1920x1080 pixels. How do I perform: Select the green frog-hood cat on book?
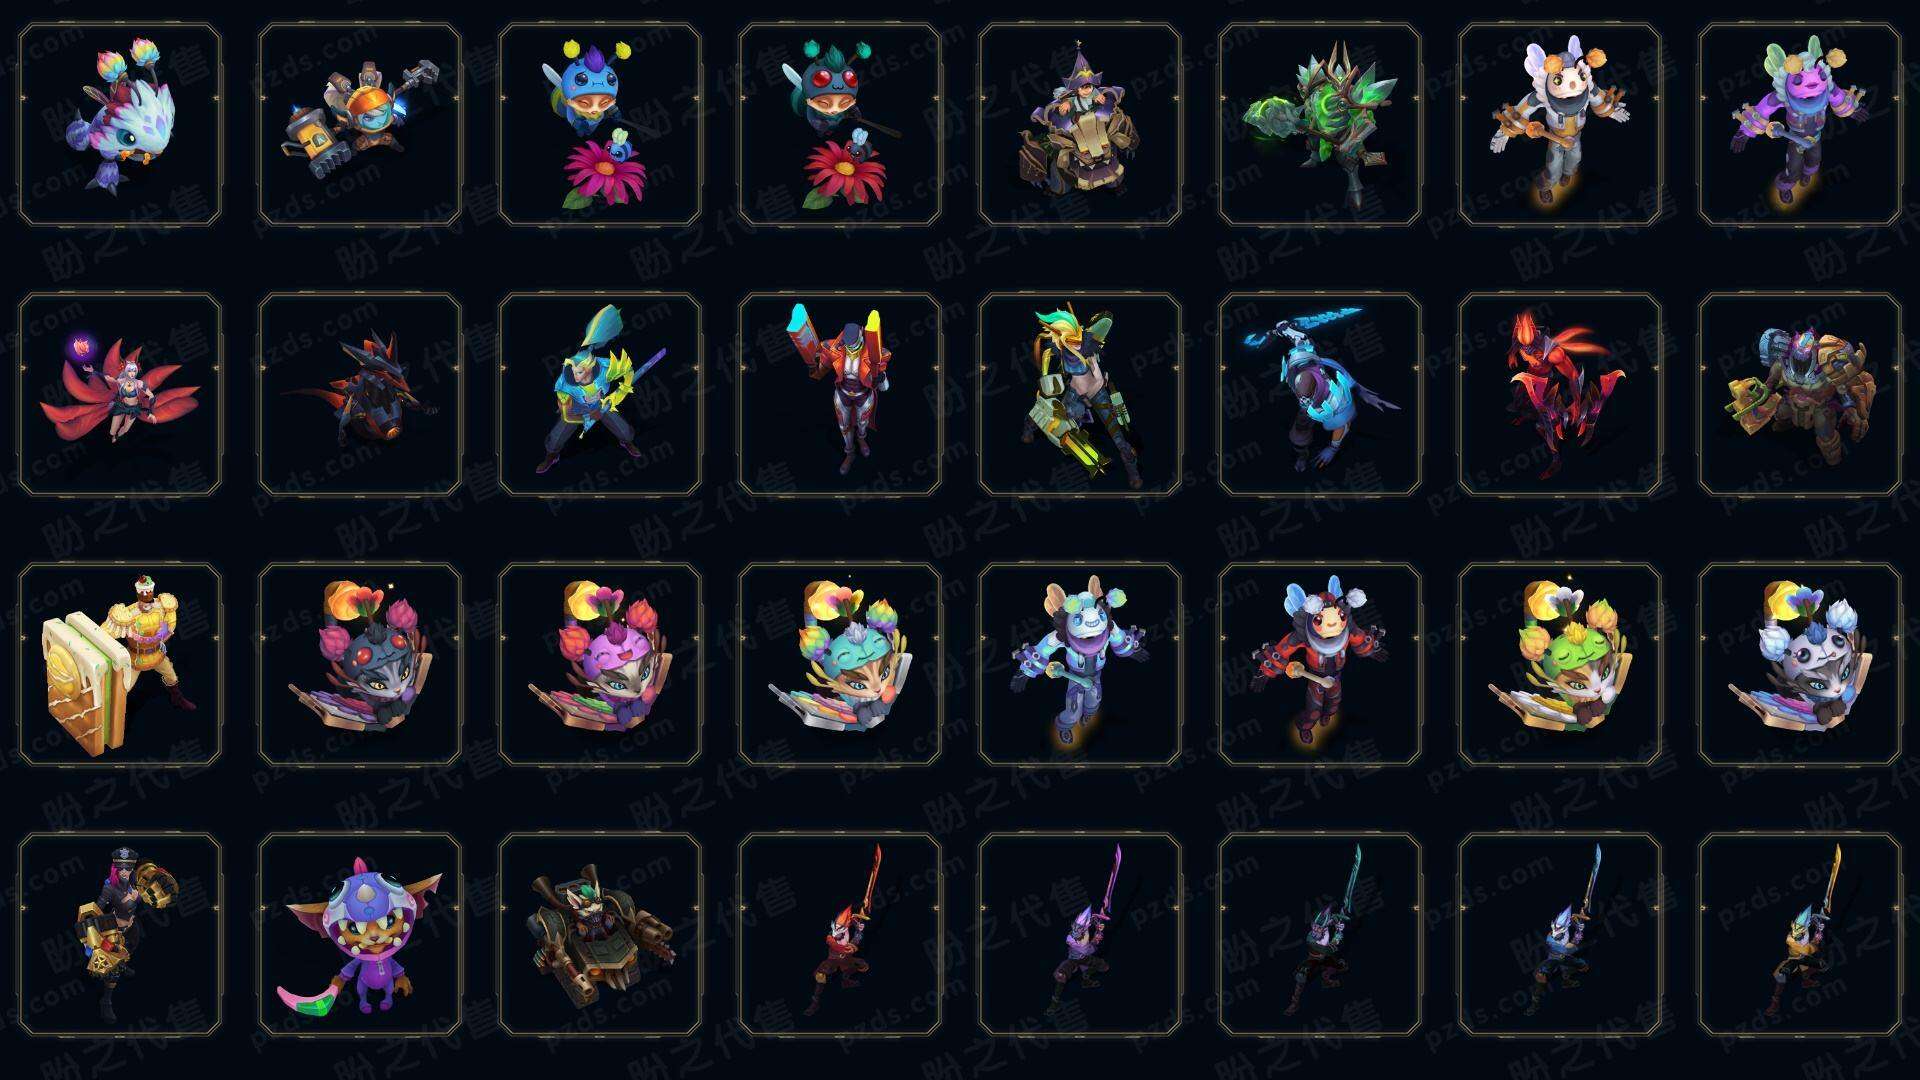[1560, 664]
